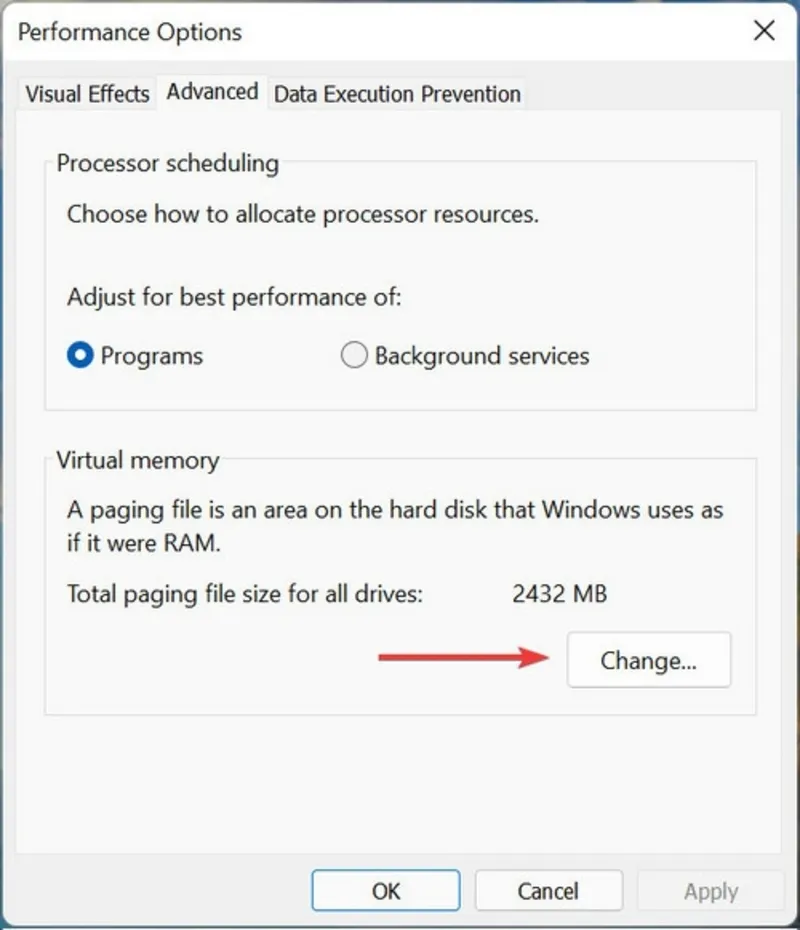
Task: Click Cancel to discard changes
Action: pyautogui.click(x=548, y=890)
